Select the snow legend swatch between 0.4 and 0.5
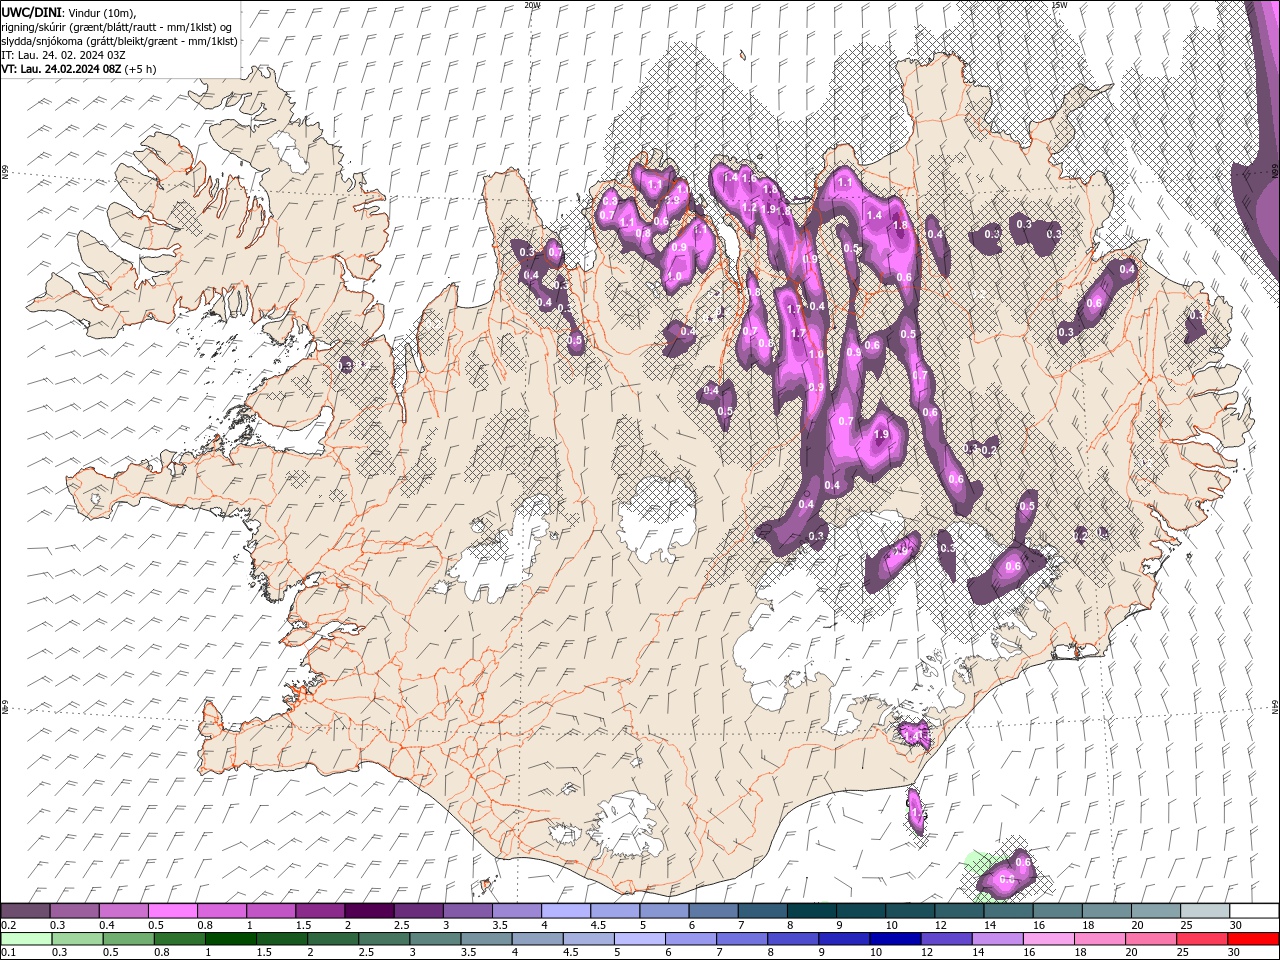This screenshot has width=1280, height=960. coord(123,910)
